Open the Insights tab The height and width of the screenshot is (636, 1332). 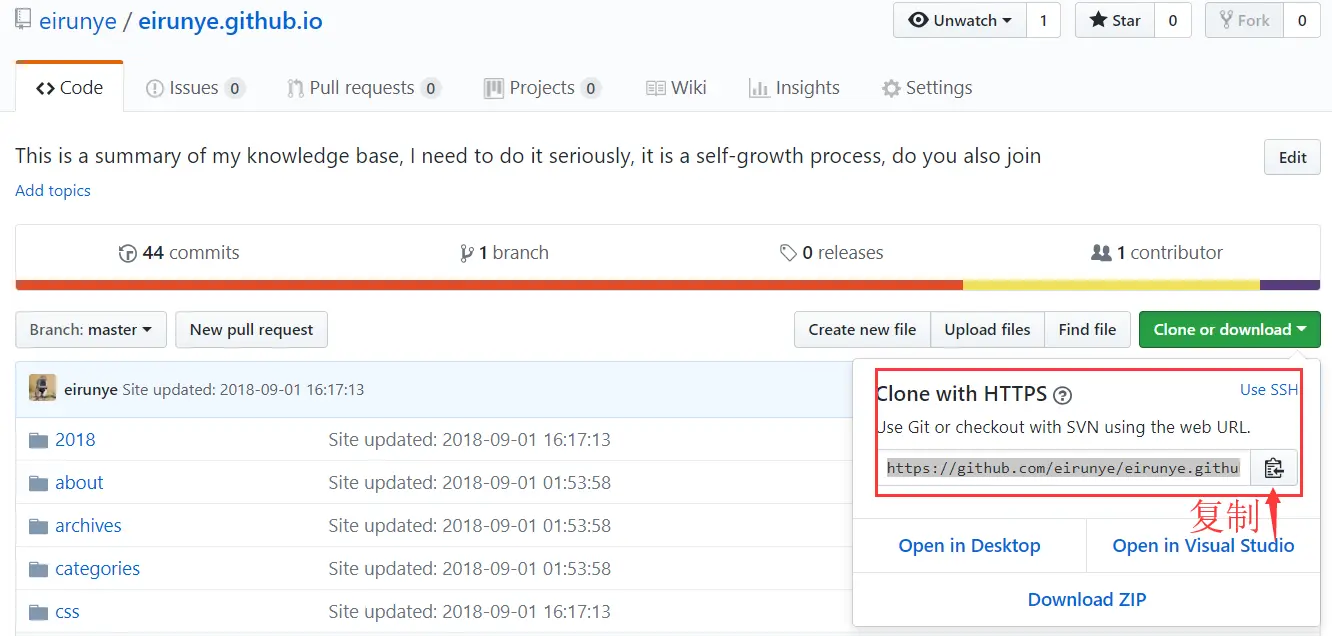[x=794, y=88]
